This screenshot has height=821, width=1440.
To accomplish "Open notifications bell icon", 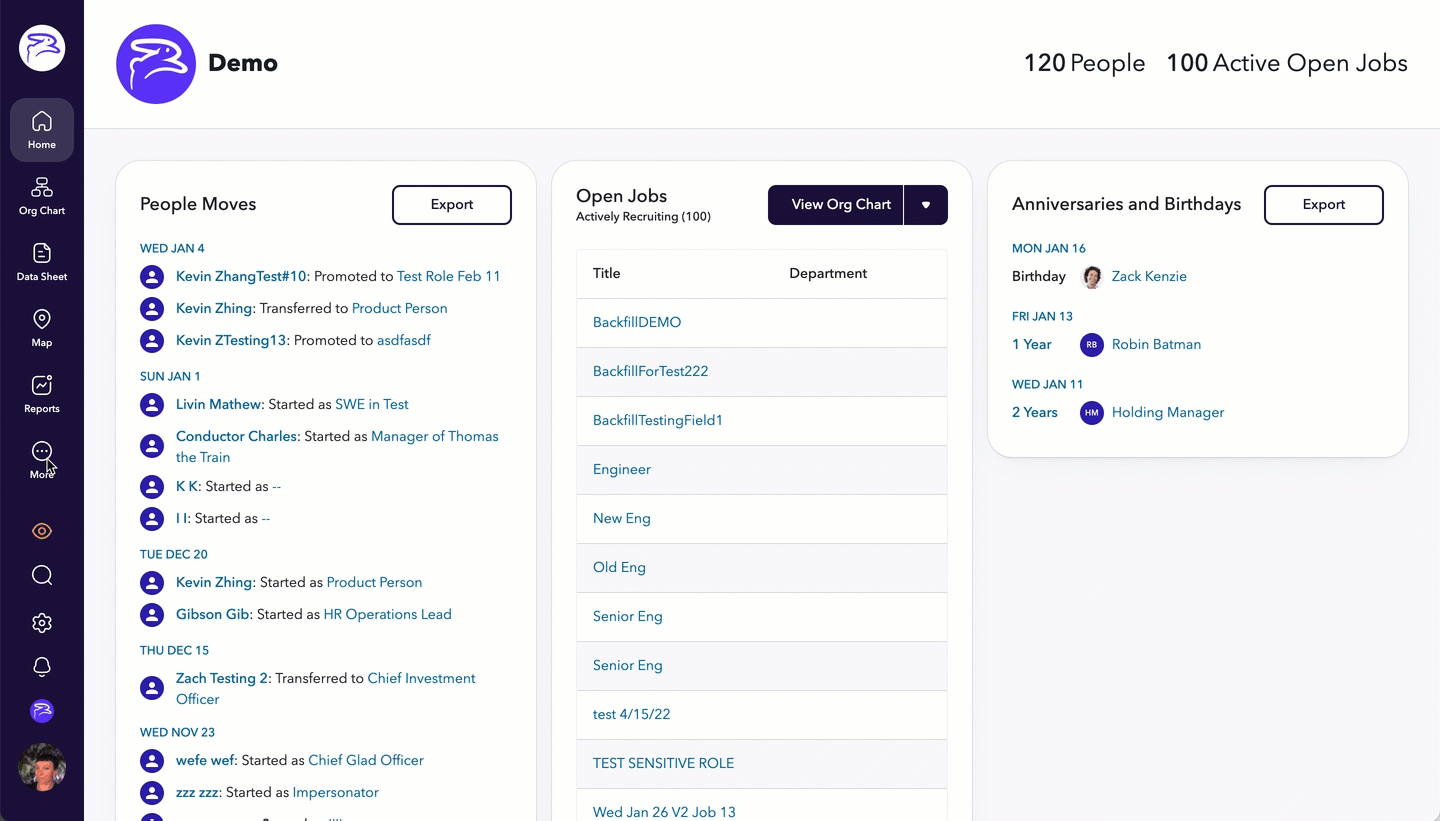I will 42,667.
